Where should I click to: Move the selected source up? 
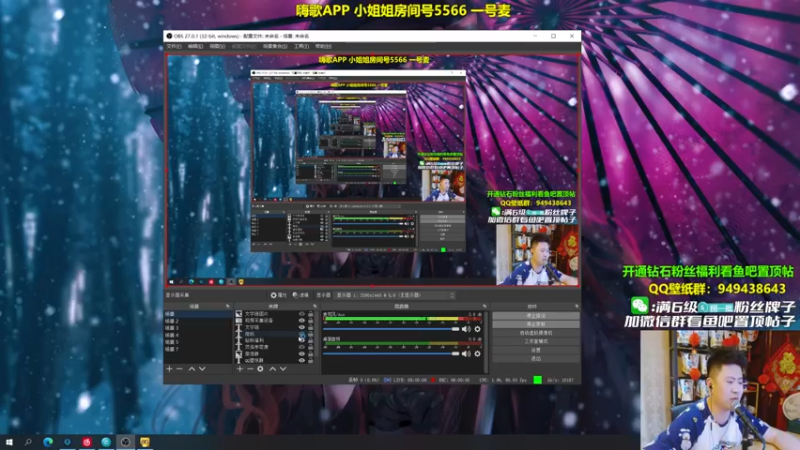272,369
